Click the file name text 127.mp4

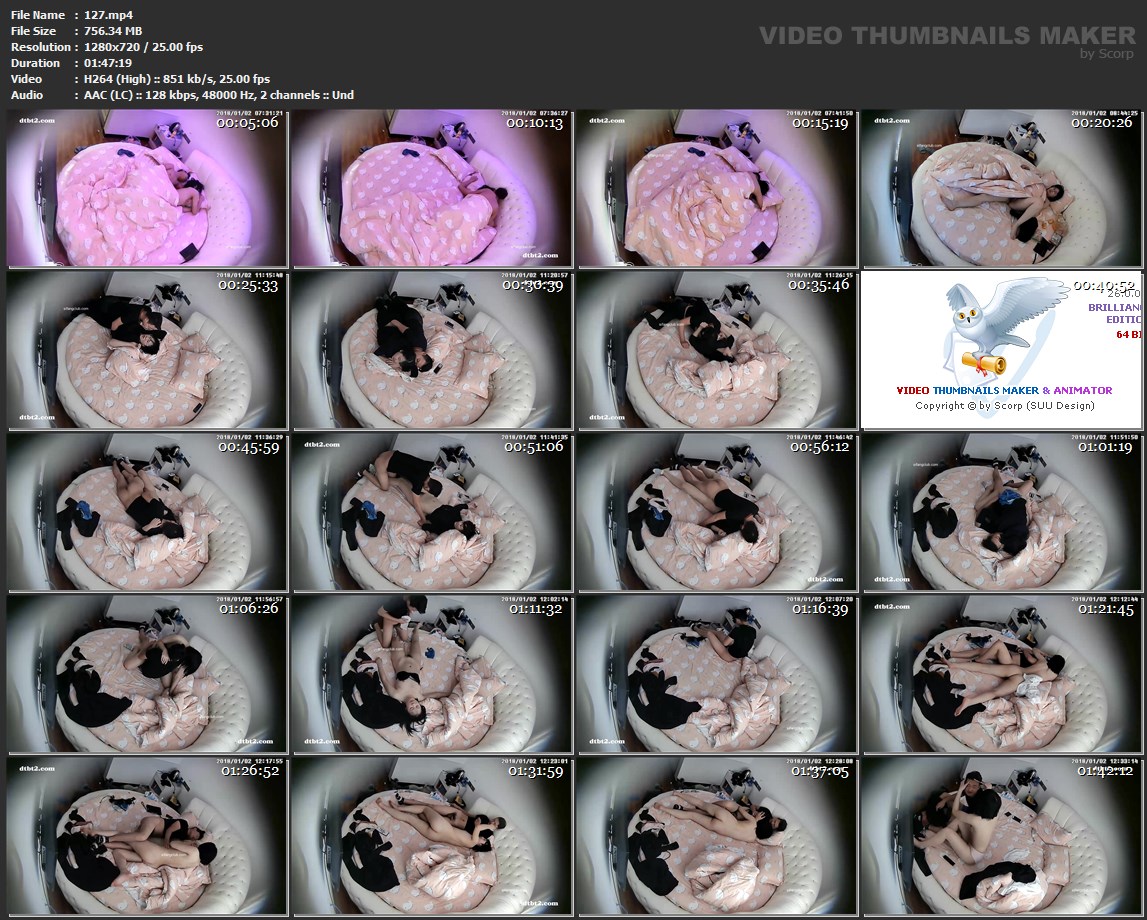(108, 15)
